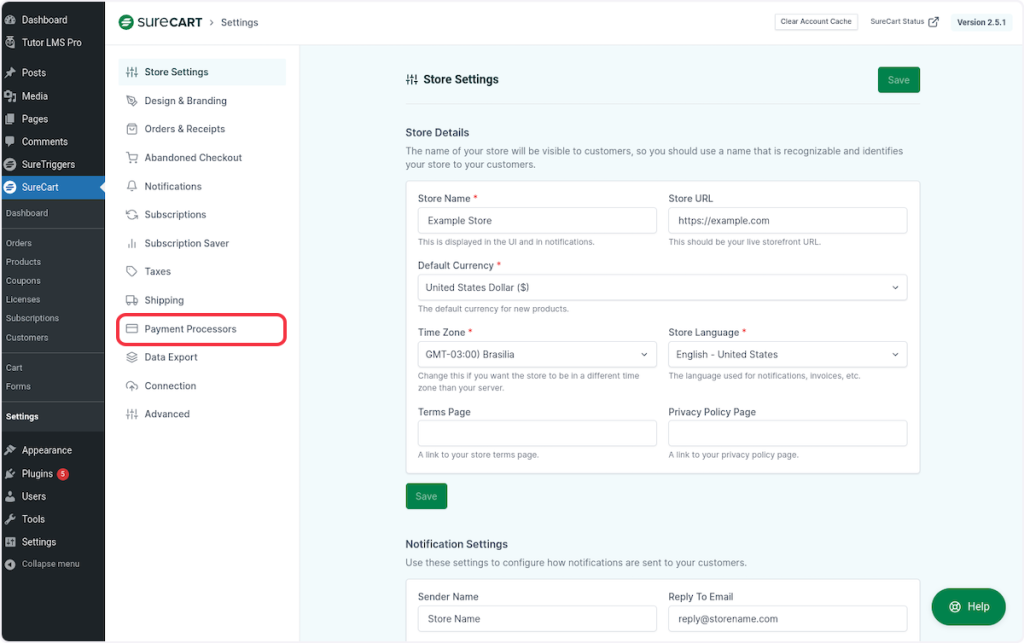Open the floating Help button

pyautogui.click(x=968, y=606)
